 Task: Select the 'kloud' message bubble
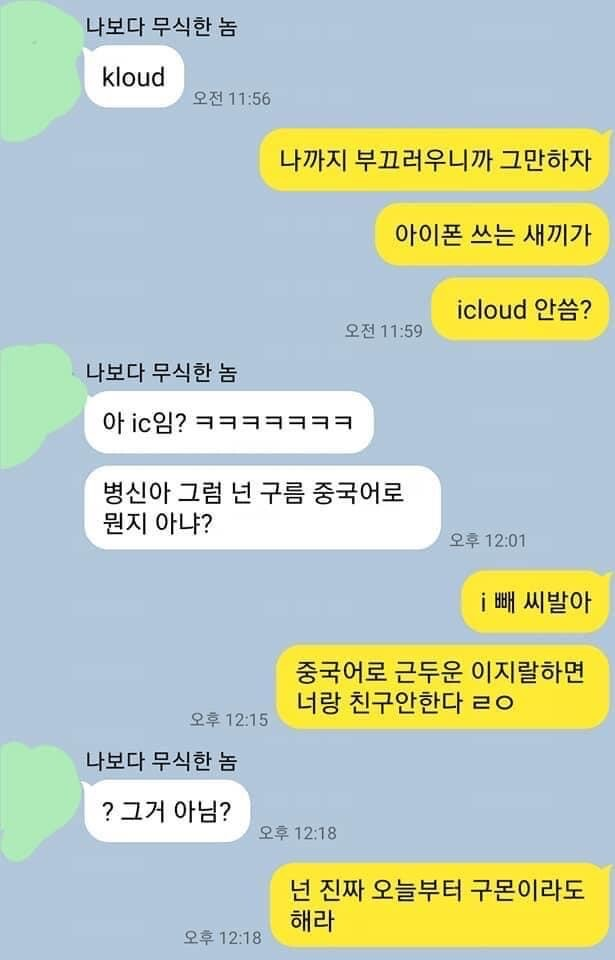pos(134,77)
